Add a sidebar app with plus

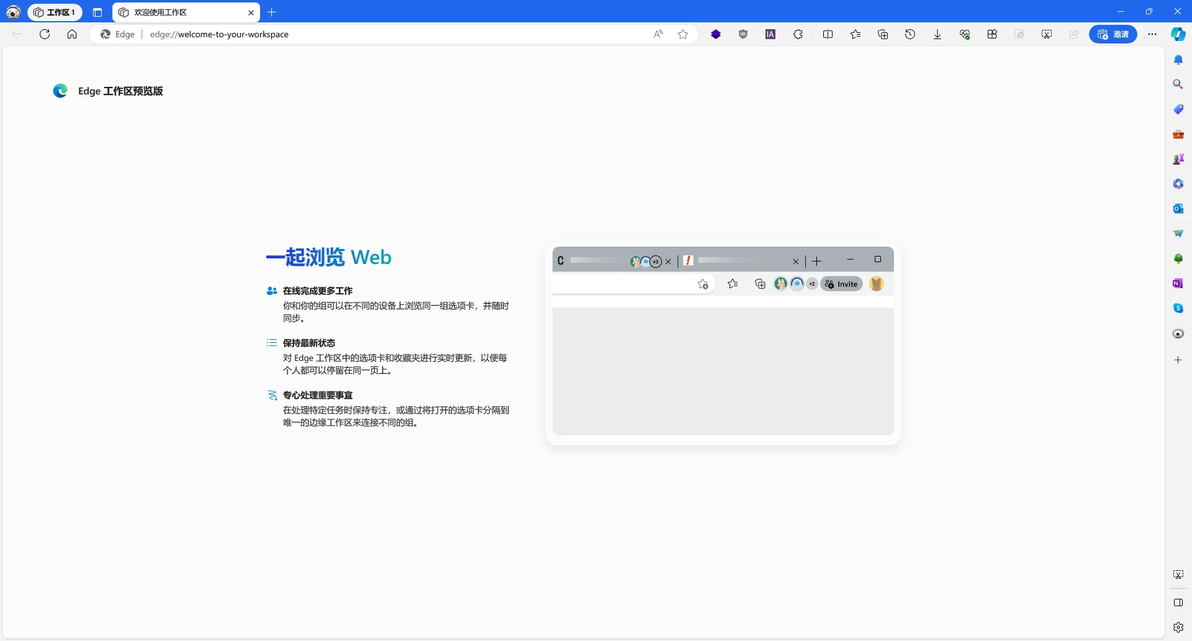(1178, 360)
